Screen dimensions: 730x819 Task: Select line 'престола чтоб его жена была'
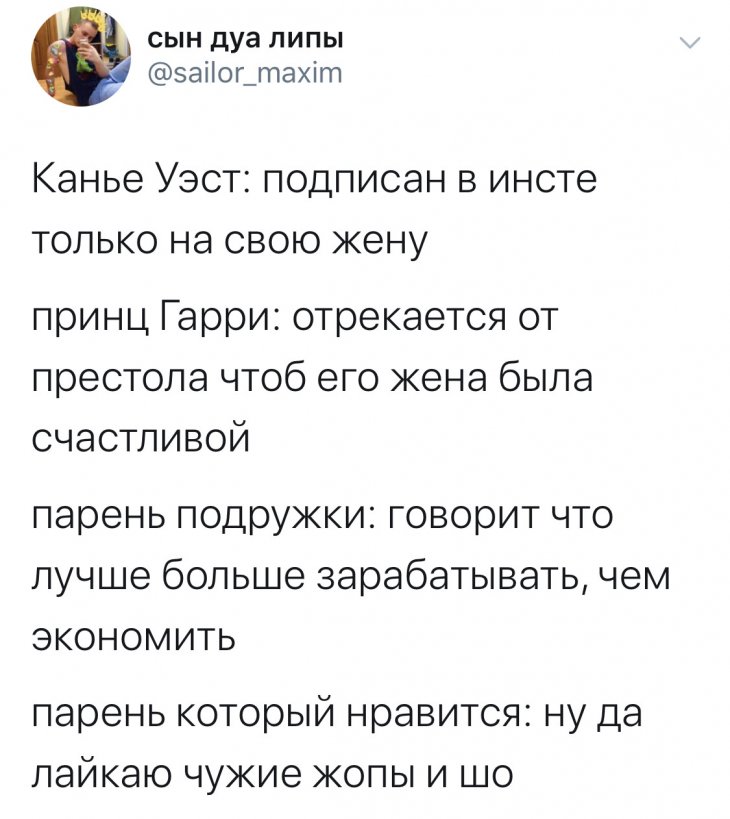[313, 378]
